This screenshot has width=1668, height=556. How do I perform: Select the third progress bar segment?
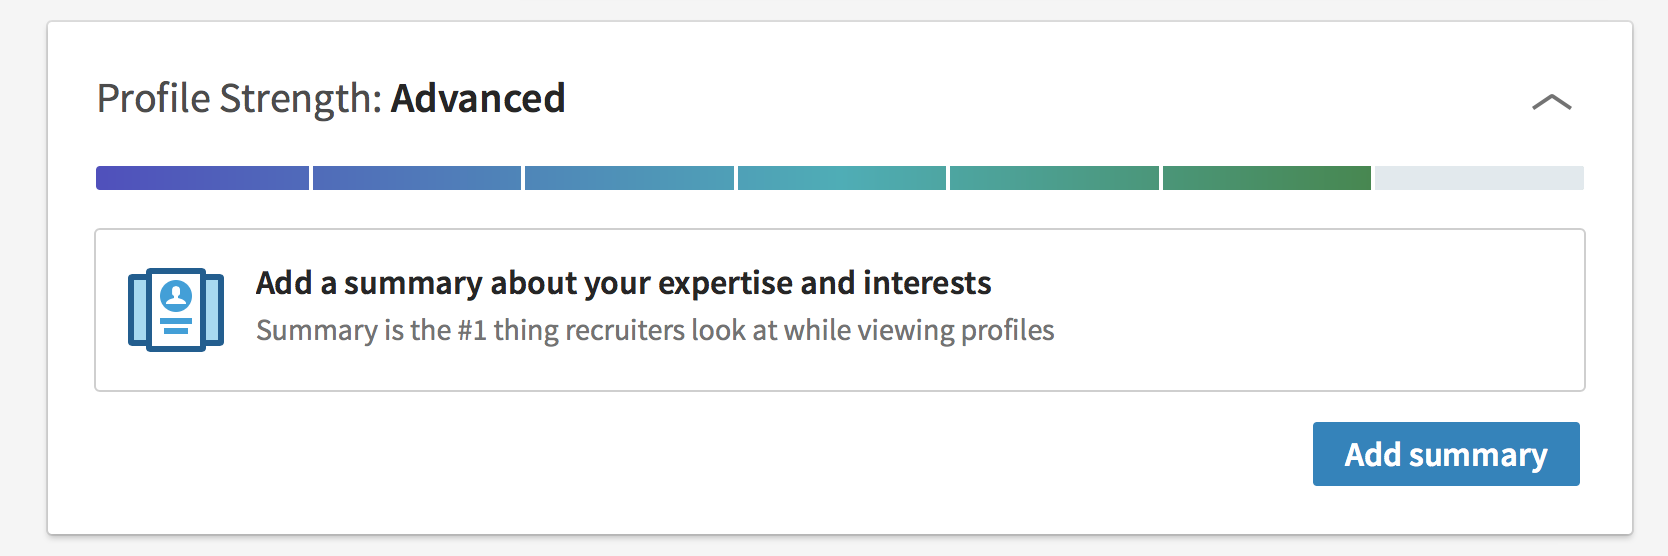pos(629,178)
